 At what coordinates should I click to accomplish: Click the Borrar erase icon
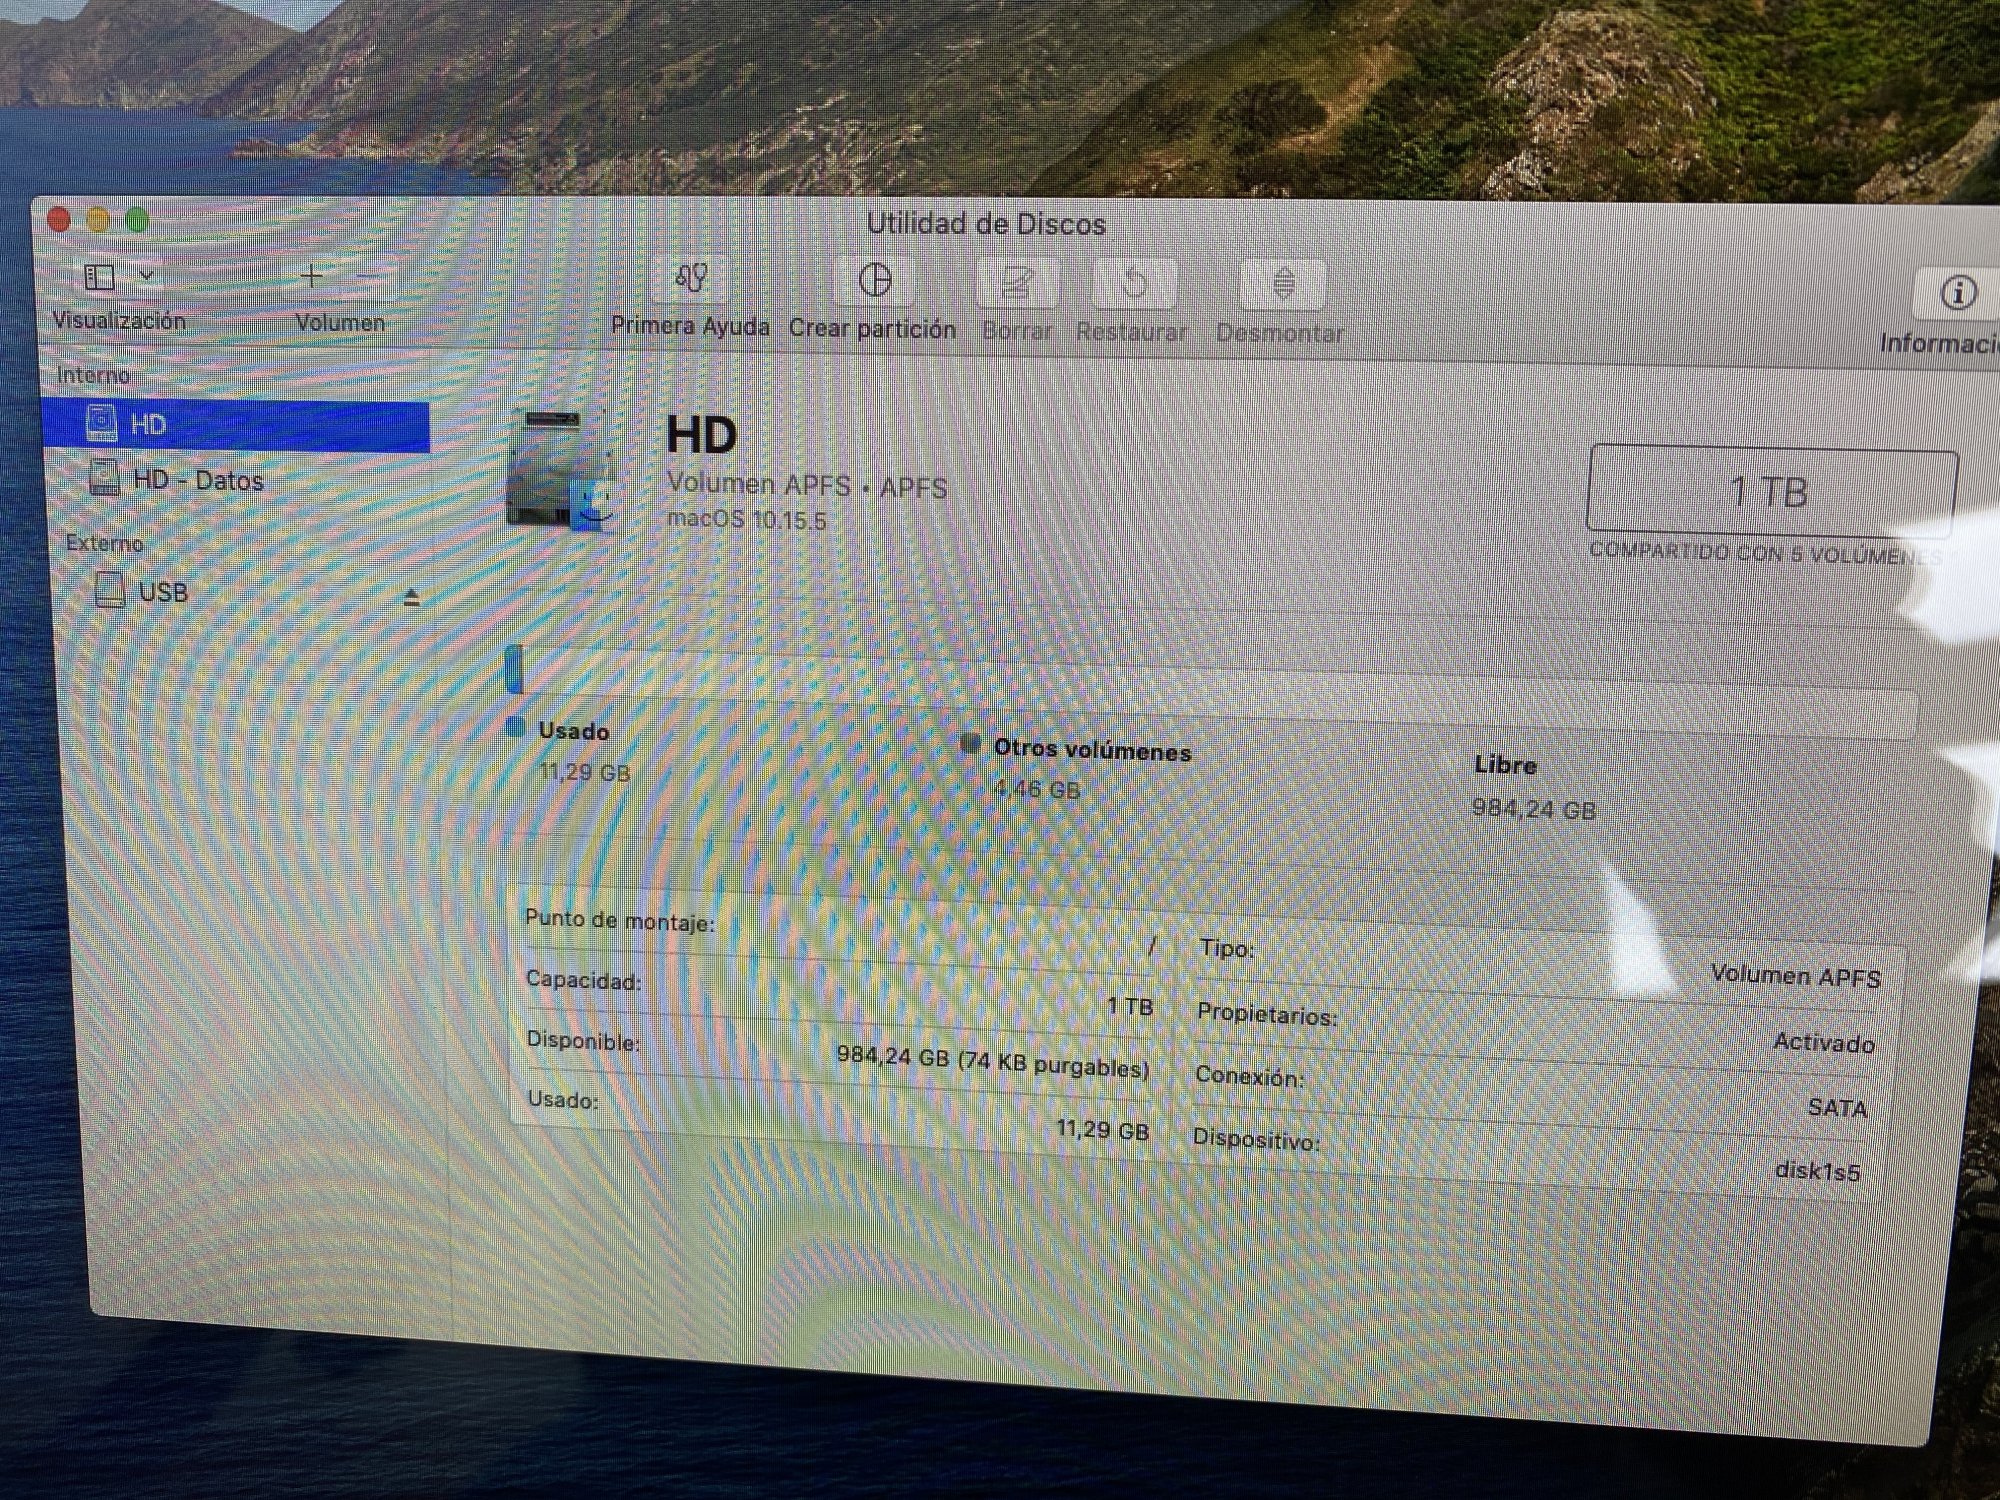1016,283
